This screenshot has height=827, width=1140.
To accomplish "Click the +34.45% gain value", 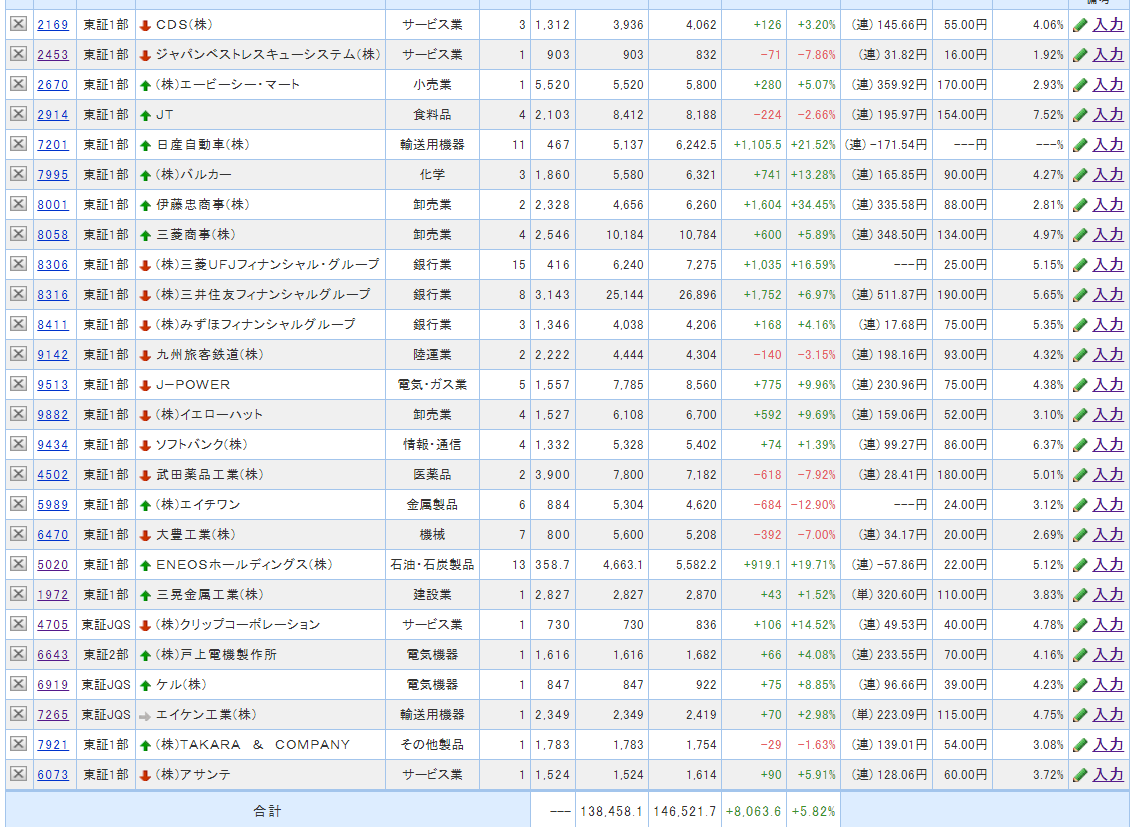I will (x=813, y=205).
